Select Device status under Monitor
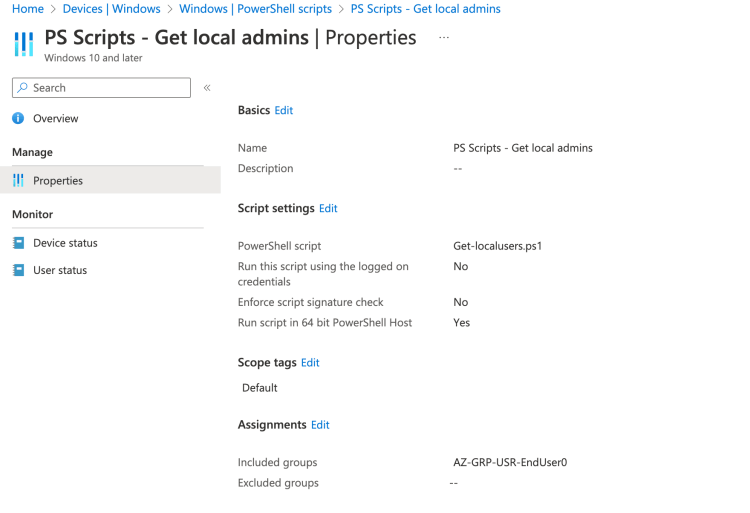 (65, 243)
